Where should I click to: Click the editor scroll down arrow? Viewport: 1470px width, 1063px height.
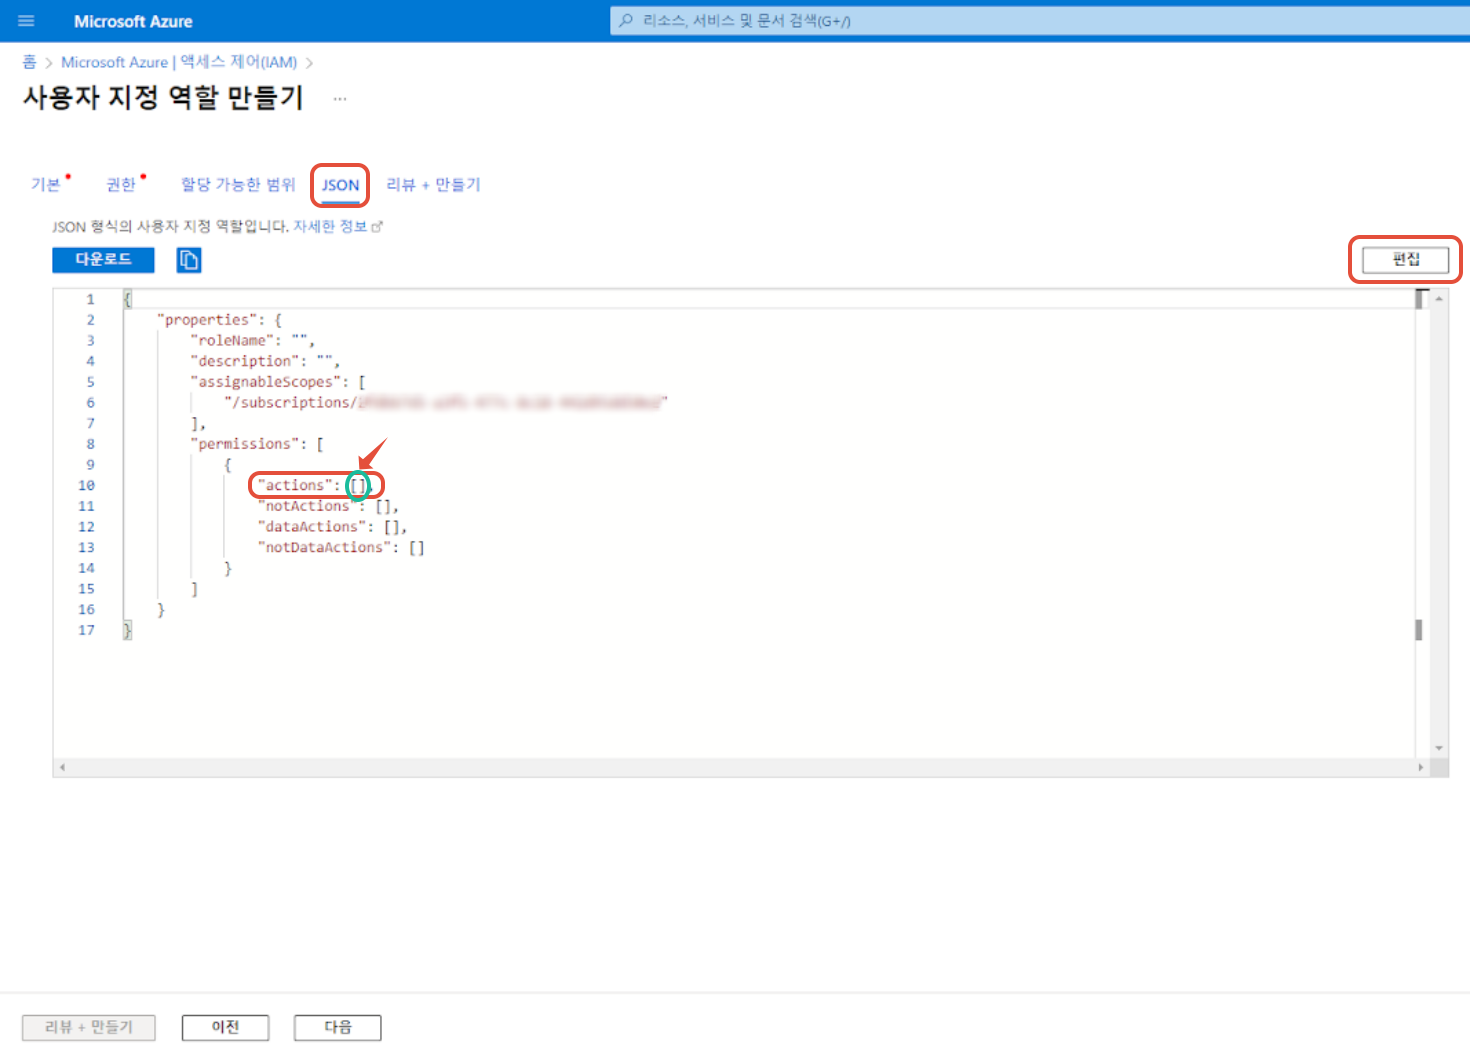click(x=1439, y=748)
